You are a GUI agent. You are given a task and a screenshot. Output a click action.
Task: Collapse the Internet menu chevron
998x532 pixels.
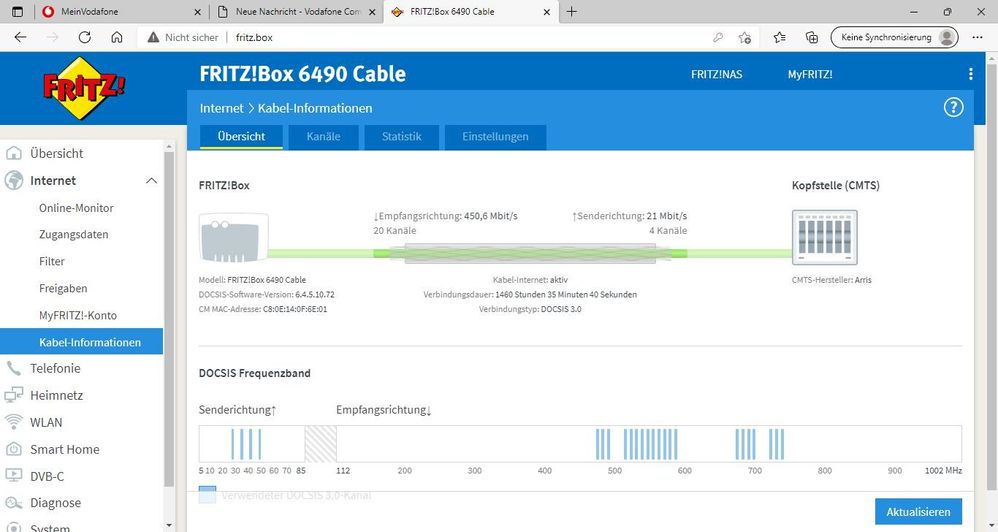click(151, 181)
